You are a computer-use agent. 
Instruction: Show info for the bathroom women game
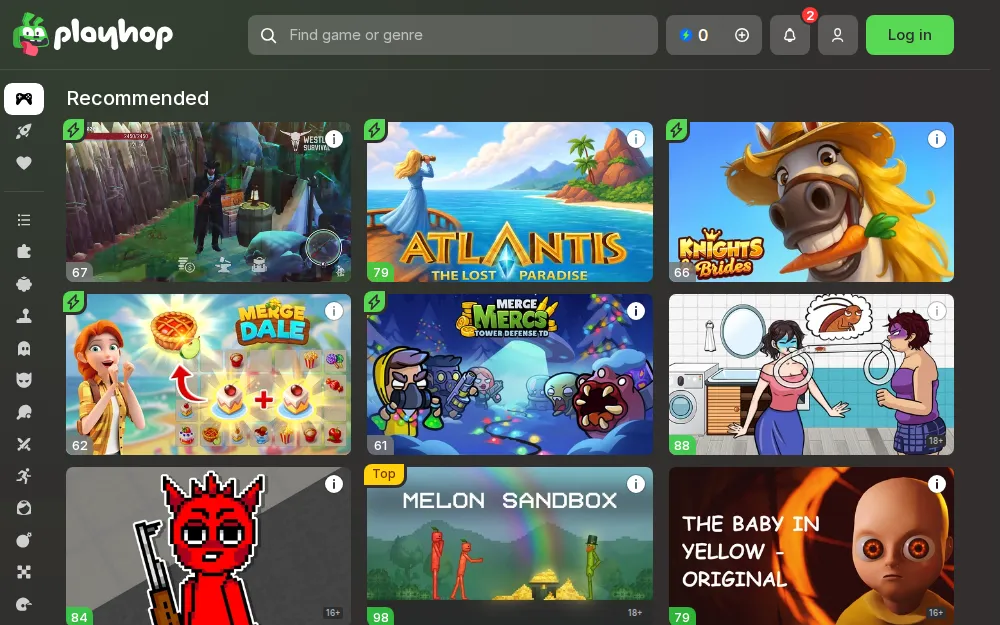click(x=936, y=311)
